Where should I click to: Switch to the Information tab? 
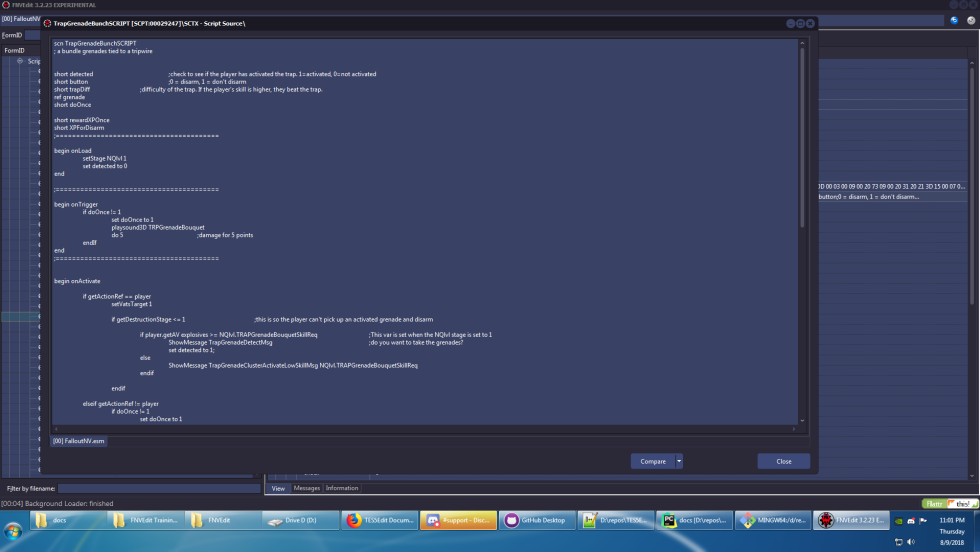coord(342,488)
